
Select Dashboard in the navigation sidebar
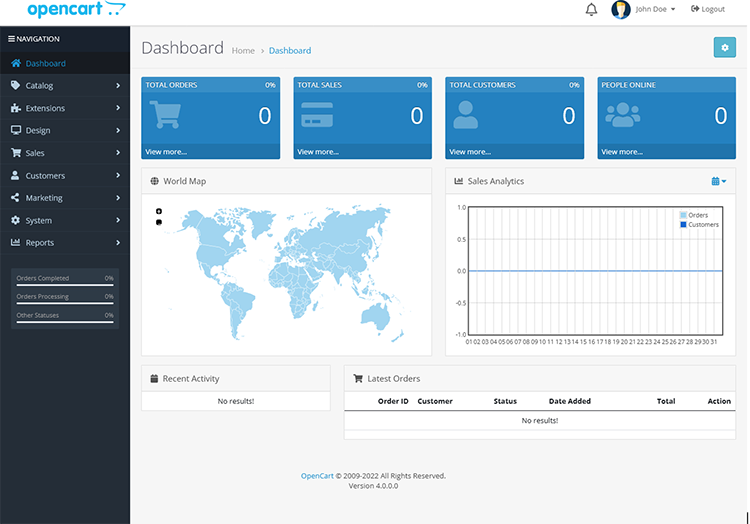tap(46, 63)
